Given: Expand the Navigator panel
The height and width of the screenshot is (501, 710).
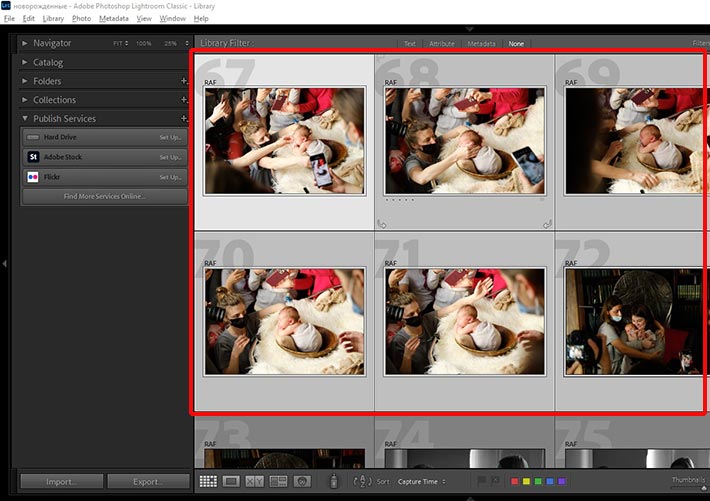Looking at the screenshot, I should point(25,43).
